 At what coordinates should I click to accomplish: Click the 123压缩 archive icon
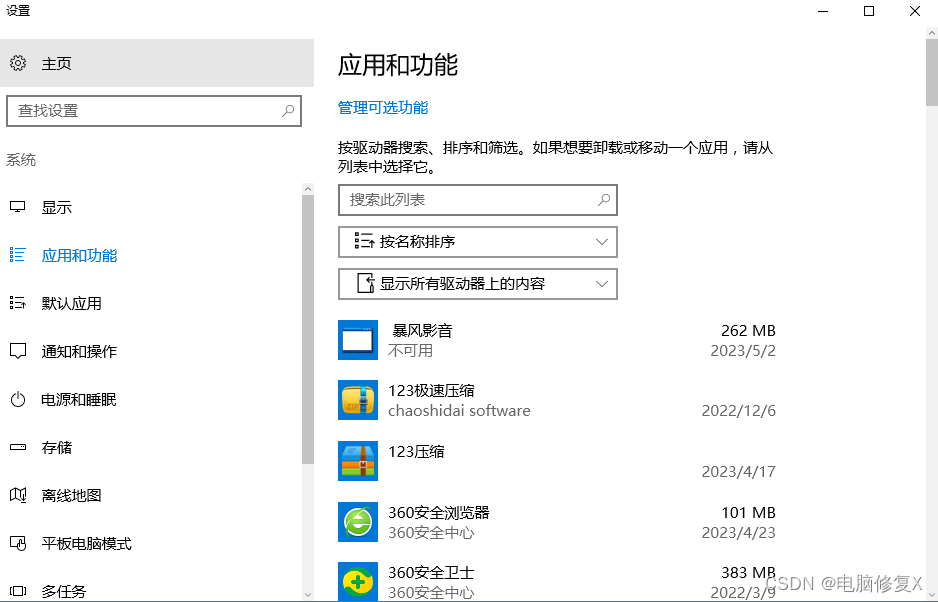tap(358, 461)
